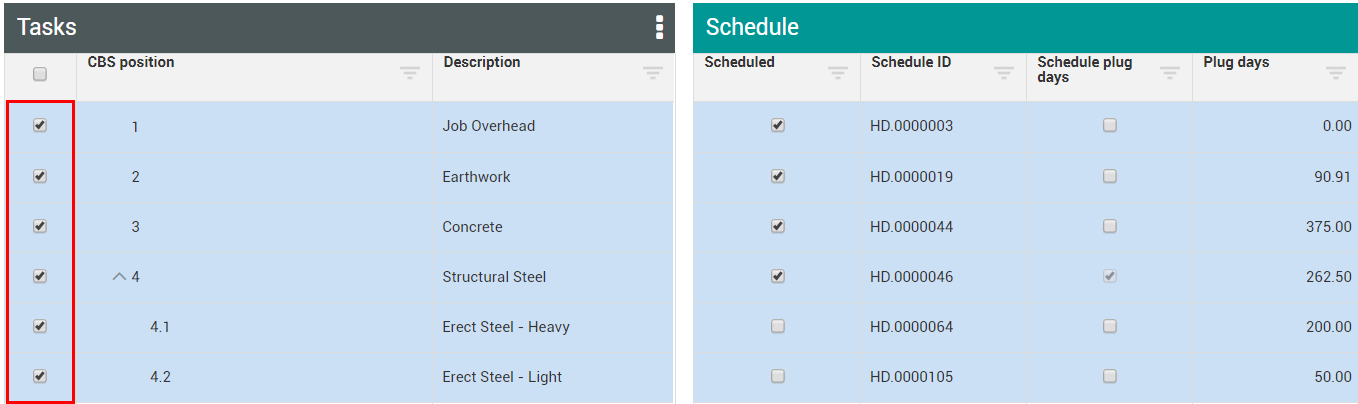Sort by the Description column header

click(482, 62)
